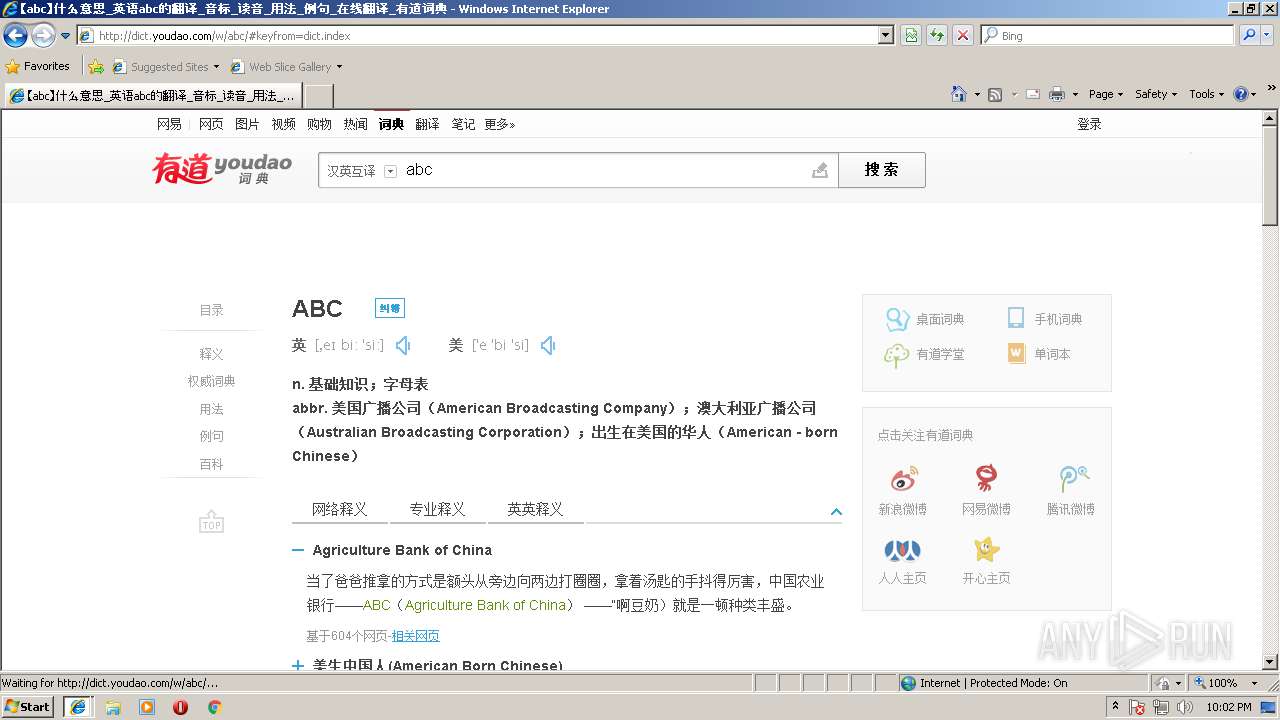This screenshot has width=1280, height=720.
Task: Open 手机词典 mobile dictionary icon
Action: pos(1016,318)
